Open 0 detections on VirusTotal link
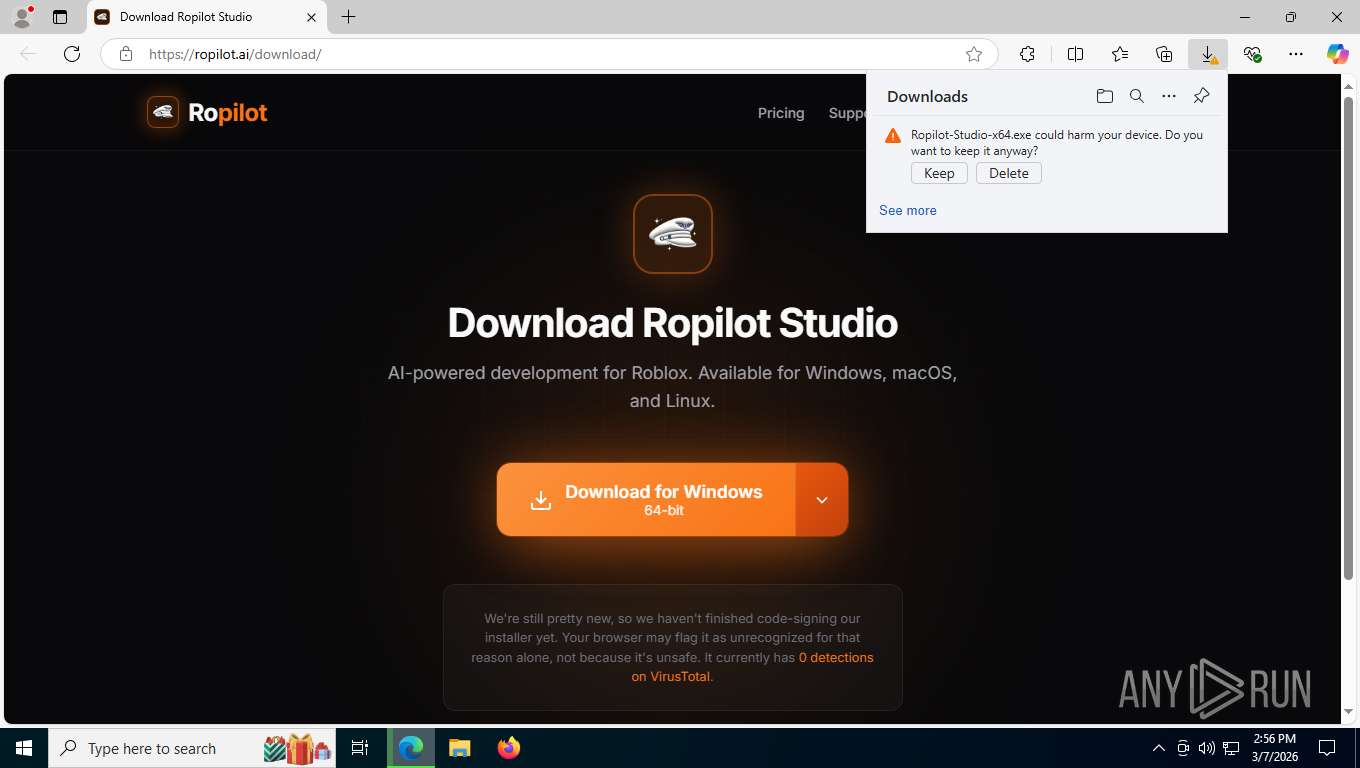Image resolution: width=1360 pixels, height=768 pixels. click(x=752, y=667)
